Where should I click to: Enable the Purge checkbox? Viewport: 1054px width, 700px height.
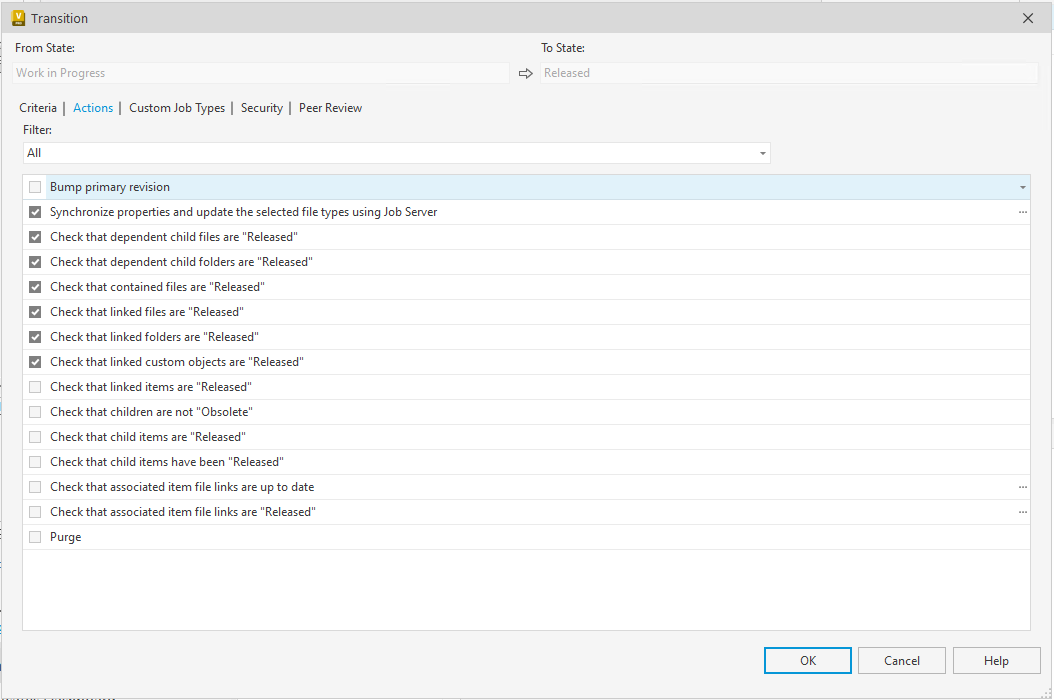(35, 537)
